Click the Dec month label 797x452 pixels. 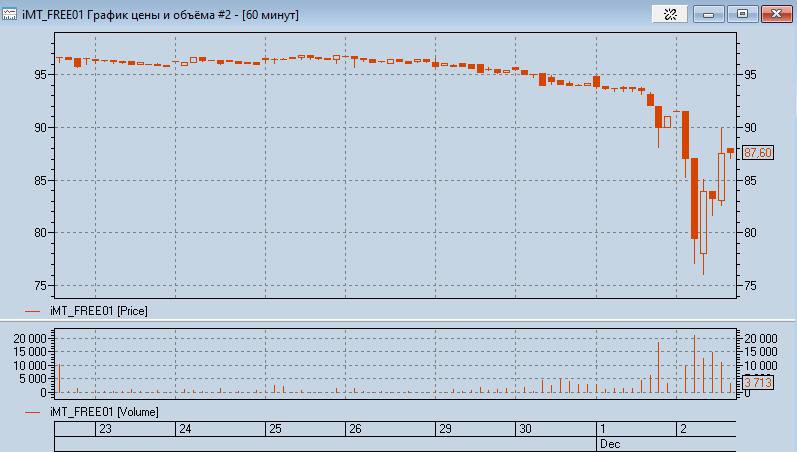tap(610, 444)
